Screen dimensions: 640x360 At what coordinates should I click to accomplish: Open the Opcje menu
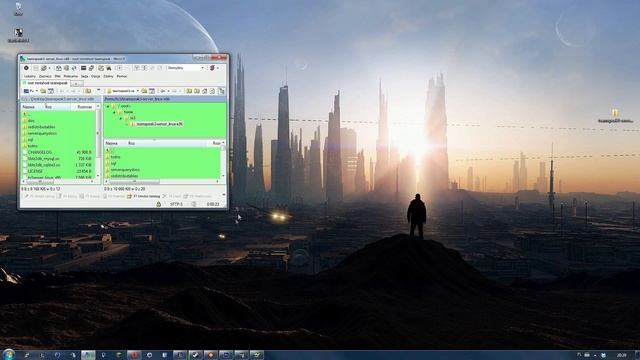click(x=96, y=76)
